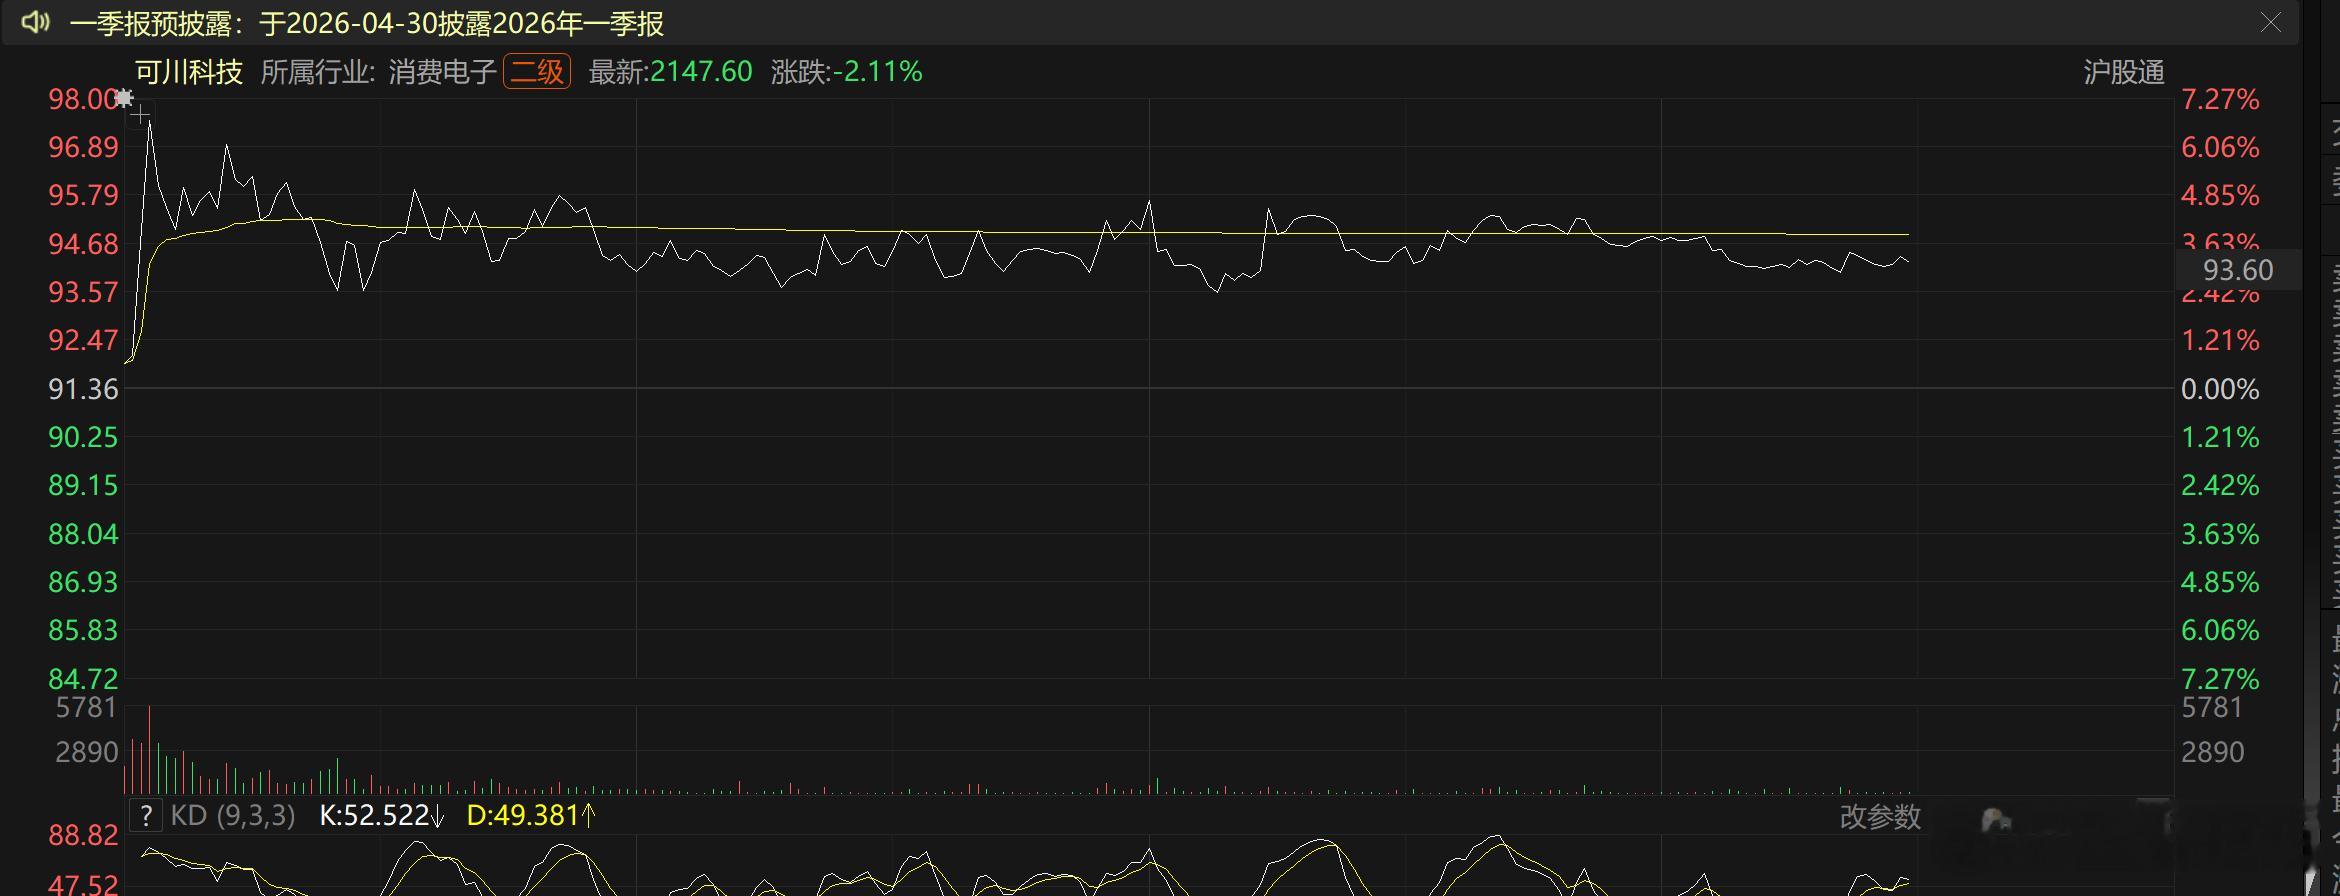Click the green 2.42% percent label
This screenshot has width=2340, height=896.
click(x=2220, y=485)
